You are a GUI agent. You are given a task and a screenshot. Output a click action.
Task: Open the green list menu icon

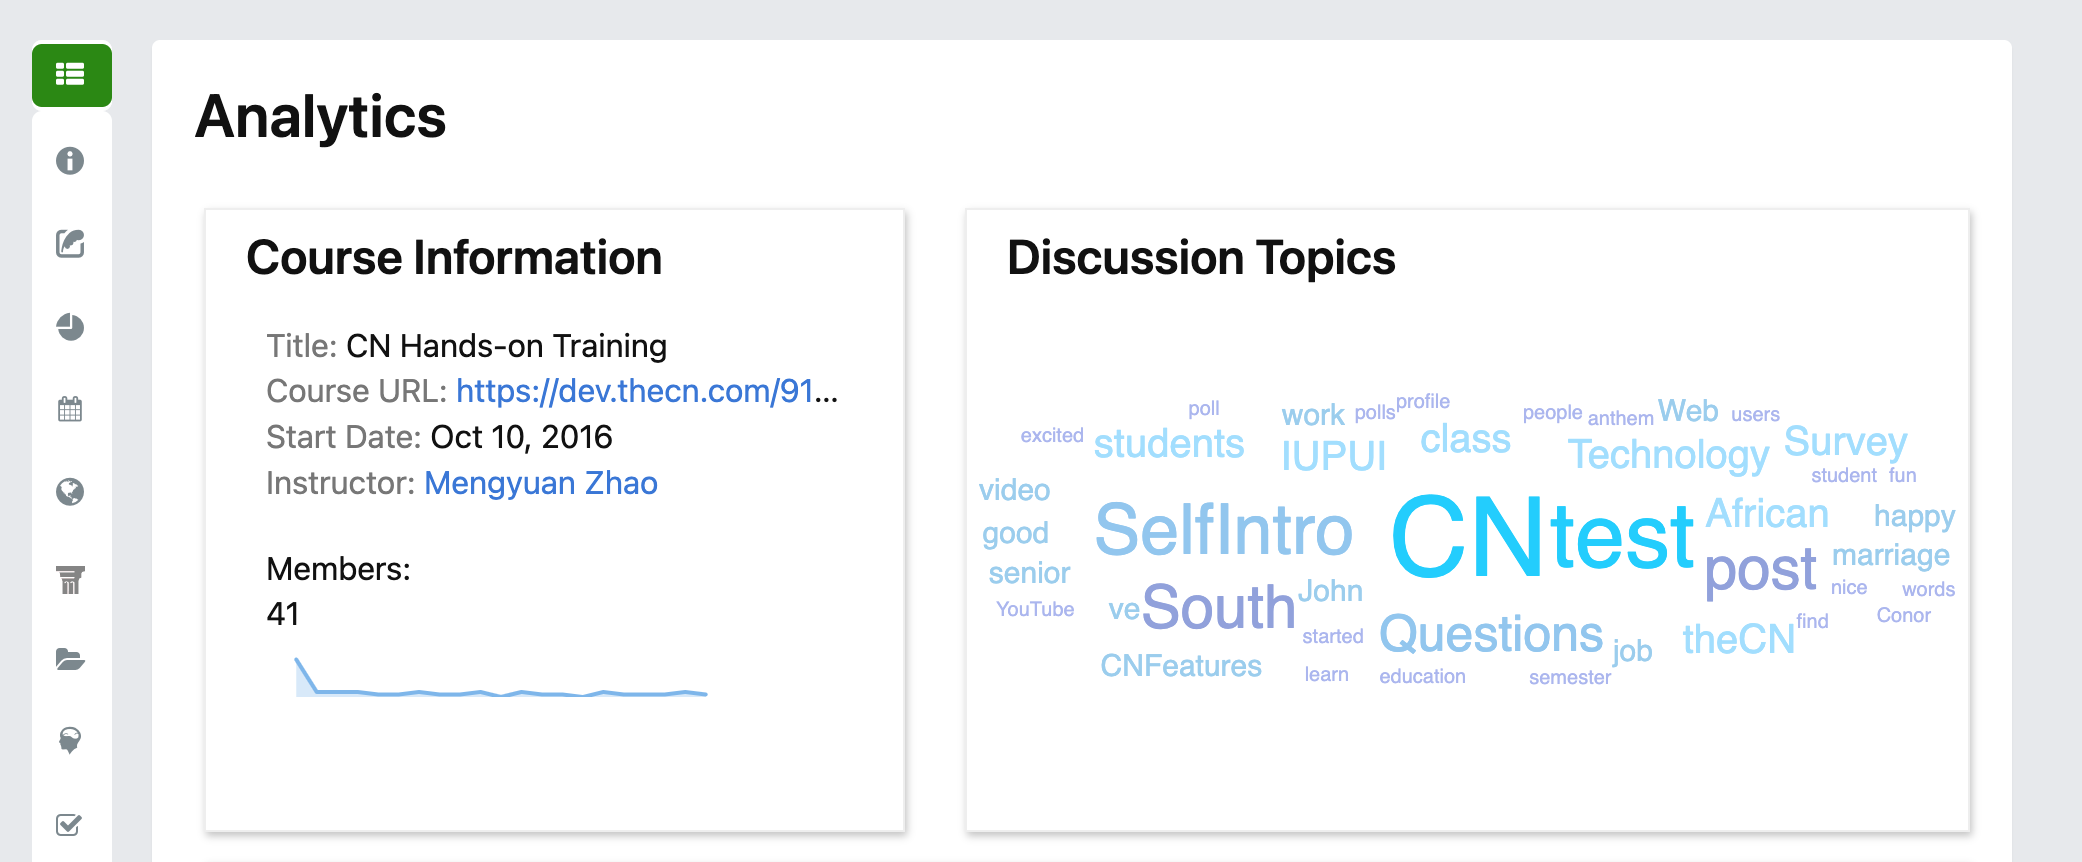click(71, 75)
